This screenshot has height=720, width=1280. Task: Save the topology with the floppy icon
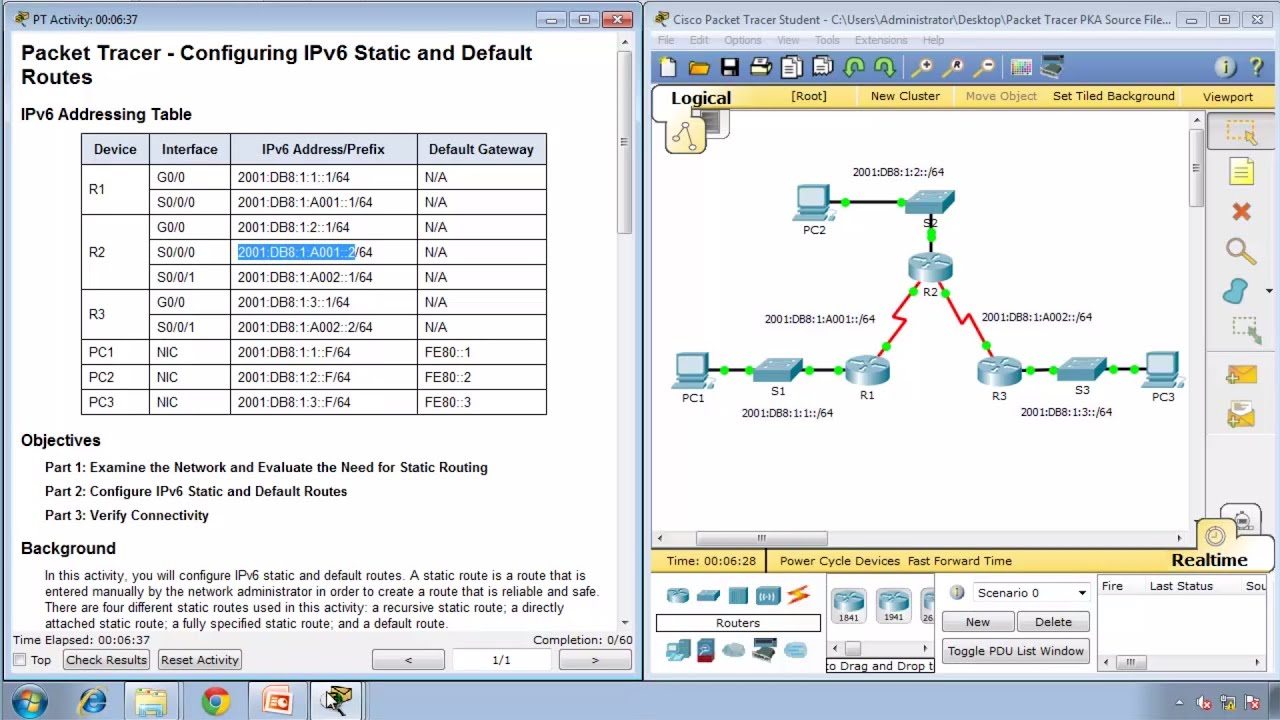coord(730,67)
